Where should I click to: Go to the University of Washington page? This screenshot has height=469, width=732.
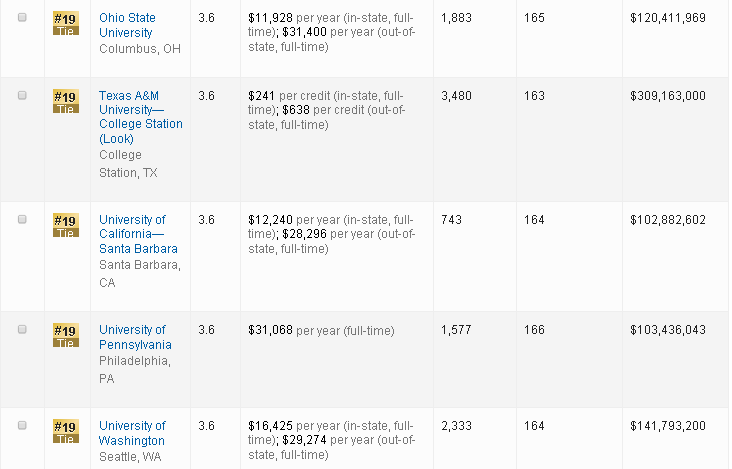tap(132, 433)
